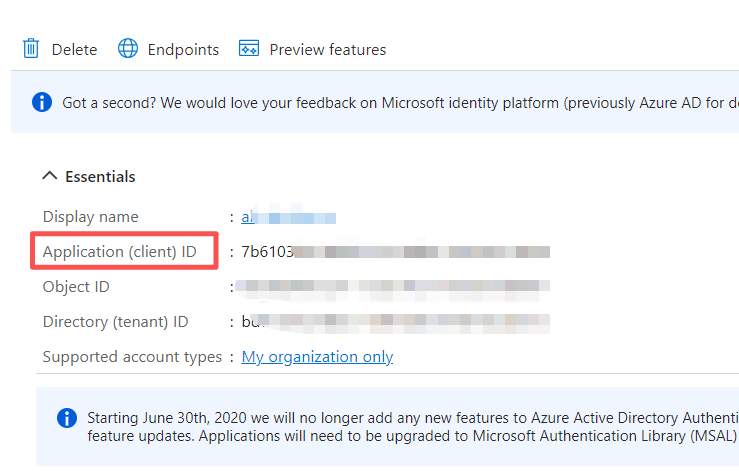739x471 pixels.
Task: Click the Preview features icon
Action: pos(249,49)
